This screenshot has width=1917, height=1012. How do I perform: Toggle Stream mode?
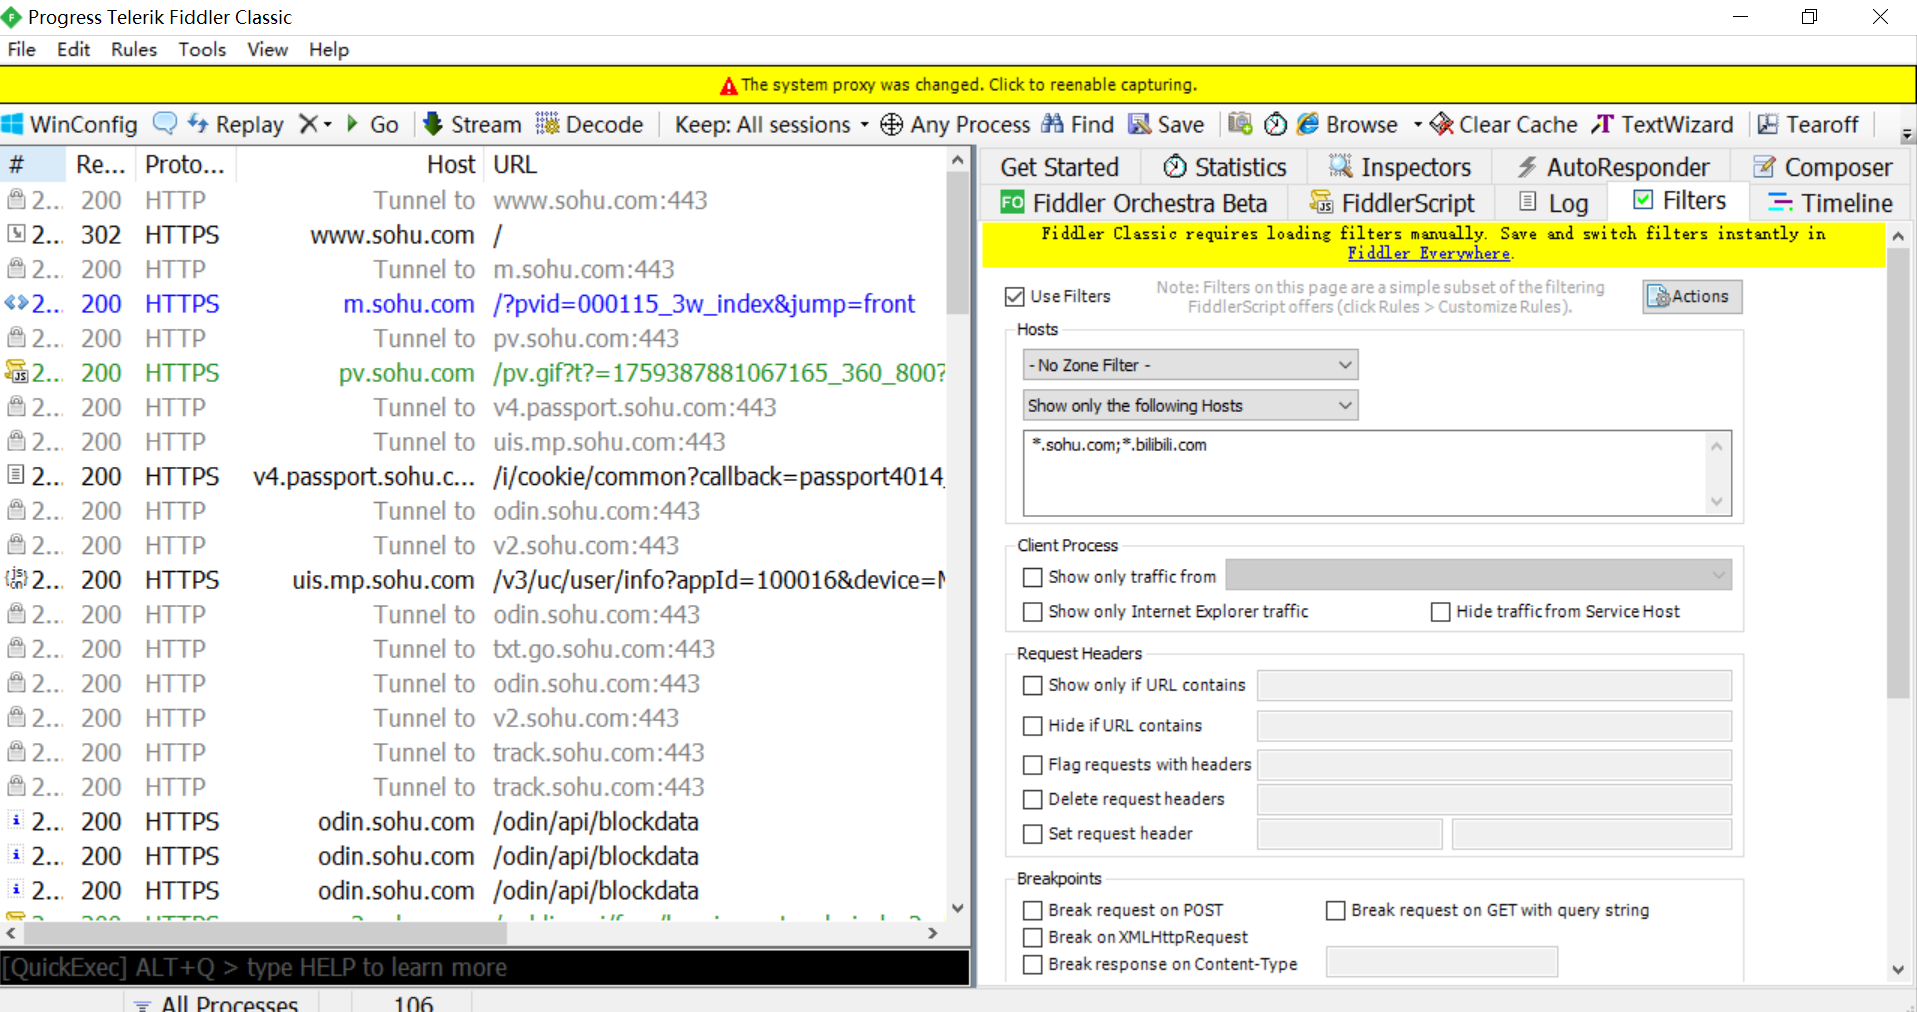click(x=472, y=124)
